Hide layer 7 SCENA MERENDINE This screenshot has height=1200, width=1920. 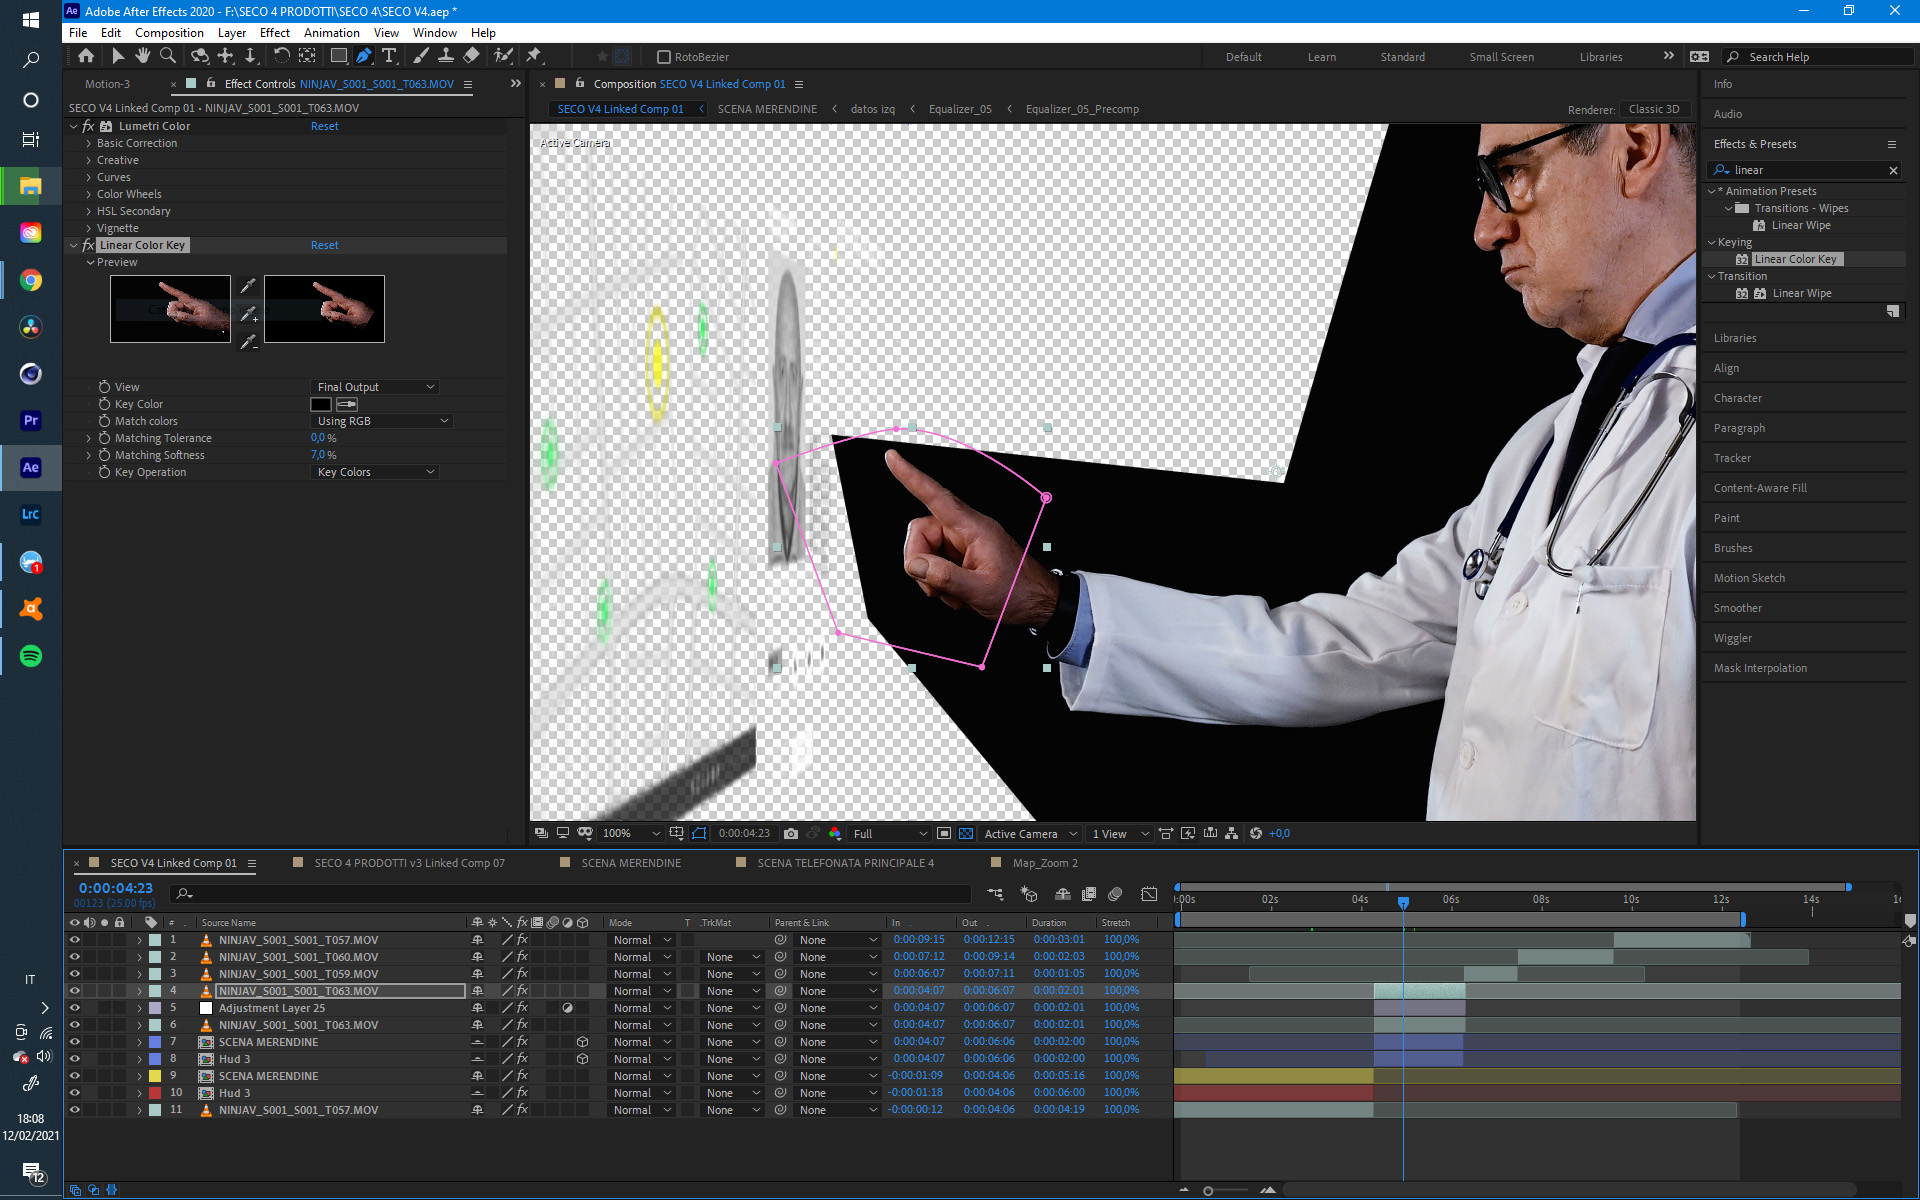point(74,1042)
